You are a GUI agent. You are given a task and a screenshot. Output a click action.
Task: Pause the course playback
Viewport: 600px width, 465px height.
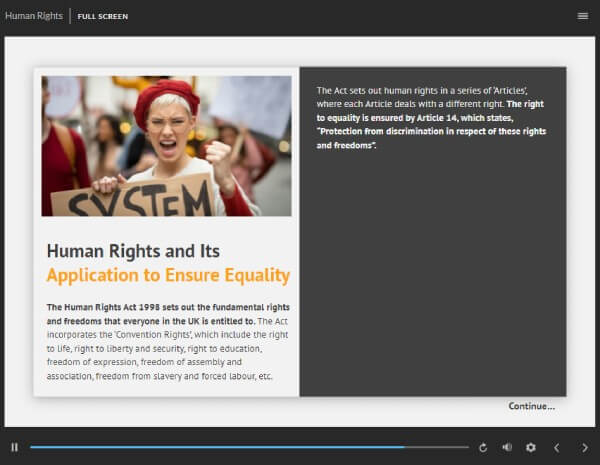click(x=14, y=447)
